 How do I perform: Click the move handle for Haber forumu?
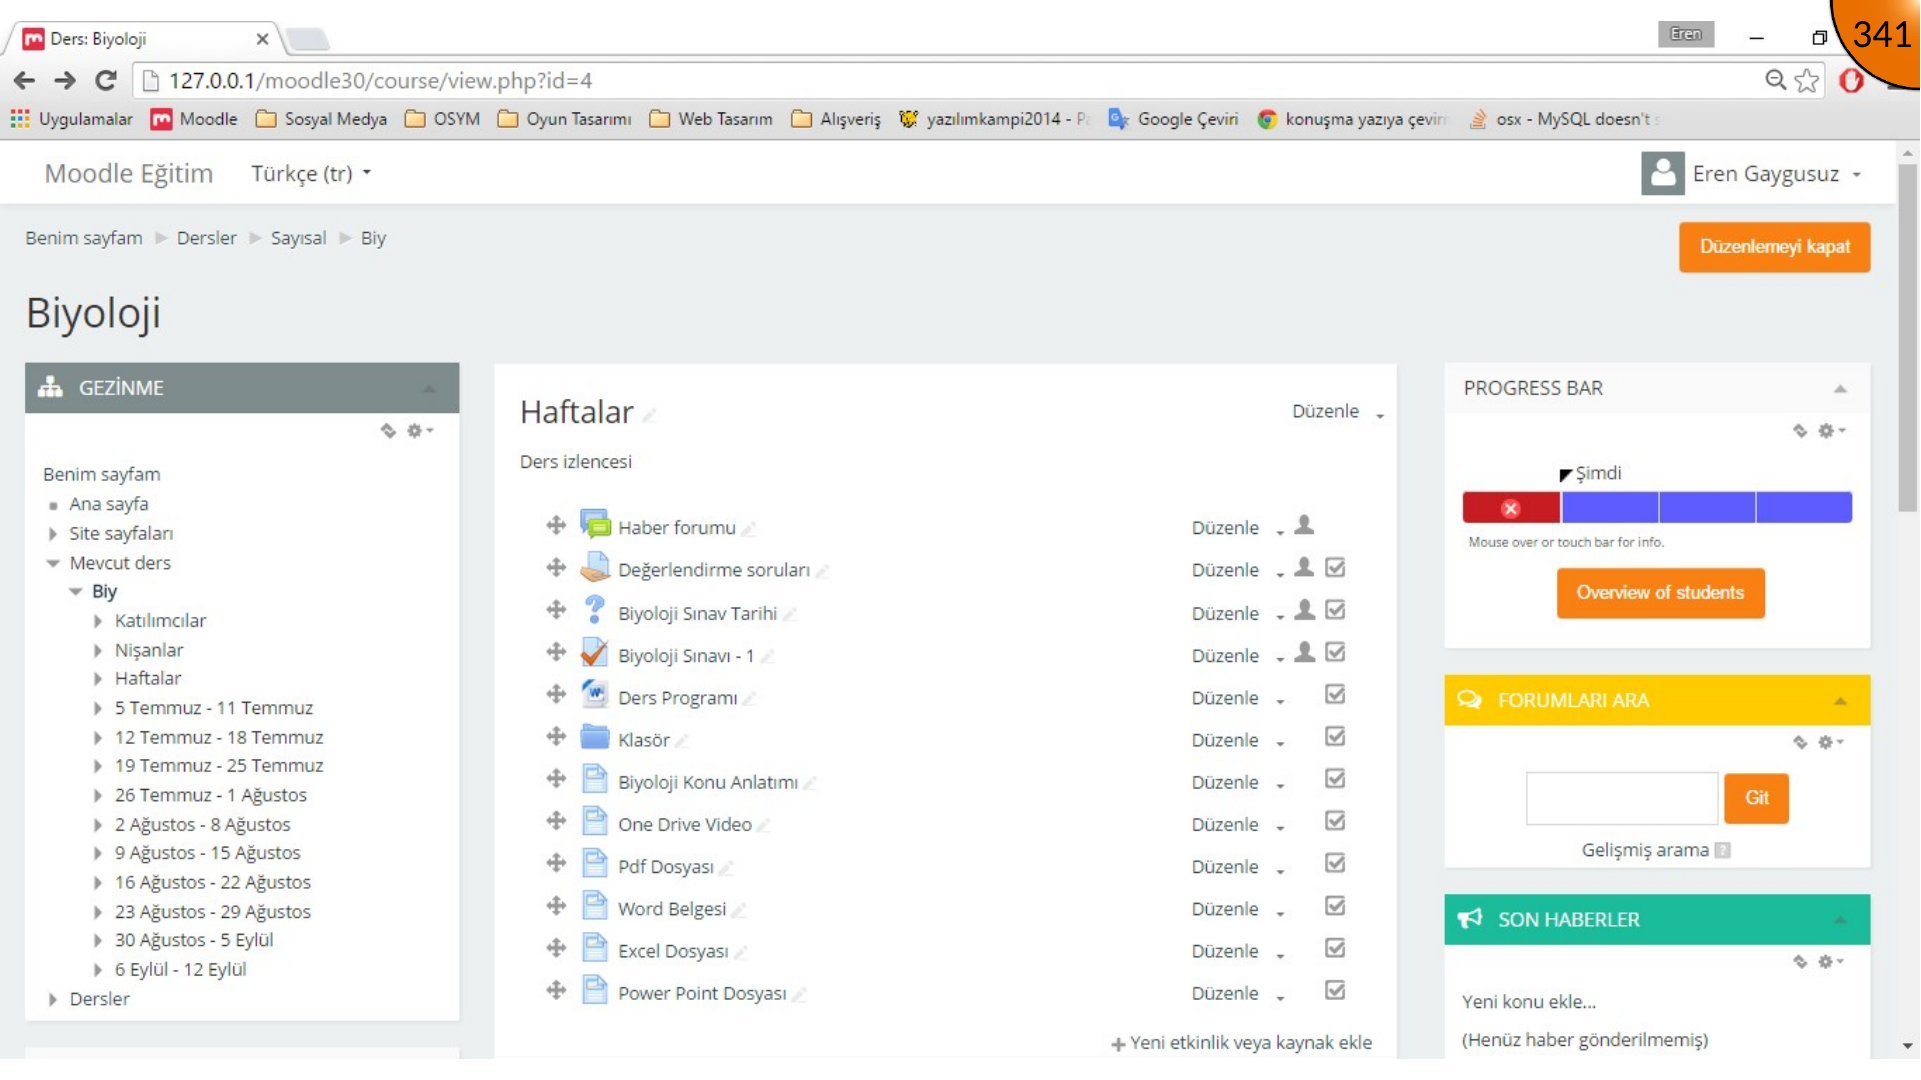pos(556,525)
